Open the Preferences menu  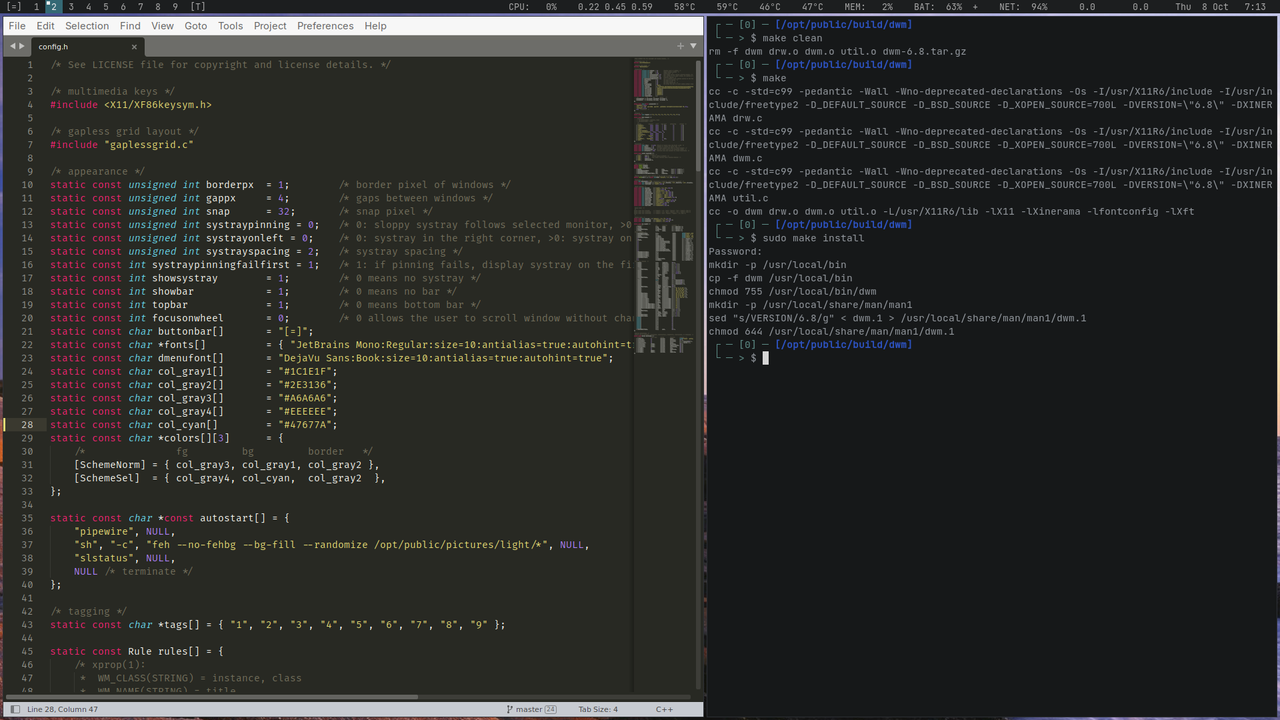325,26
